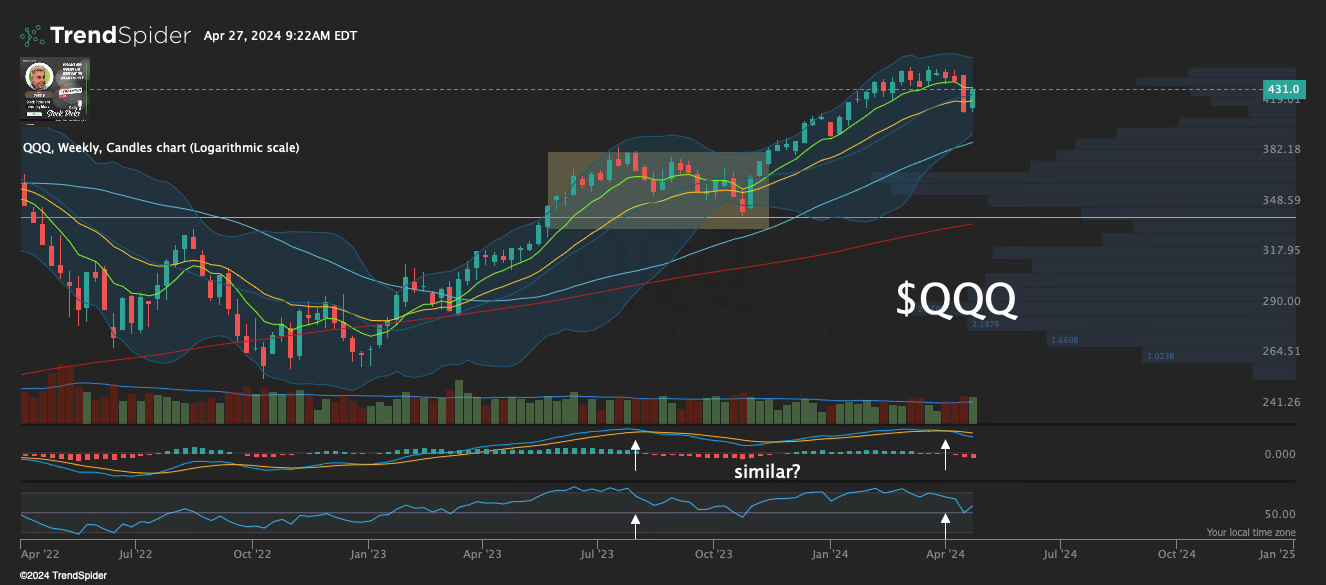Viewport: 1326px width, 585px height.
Task: Click the Oct '22 time axis label
Action: (253, 552)
